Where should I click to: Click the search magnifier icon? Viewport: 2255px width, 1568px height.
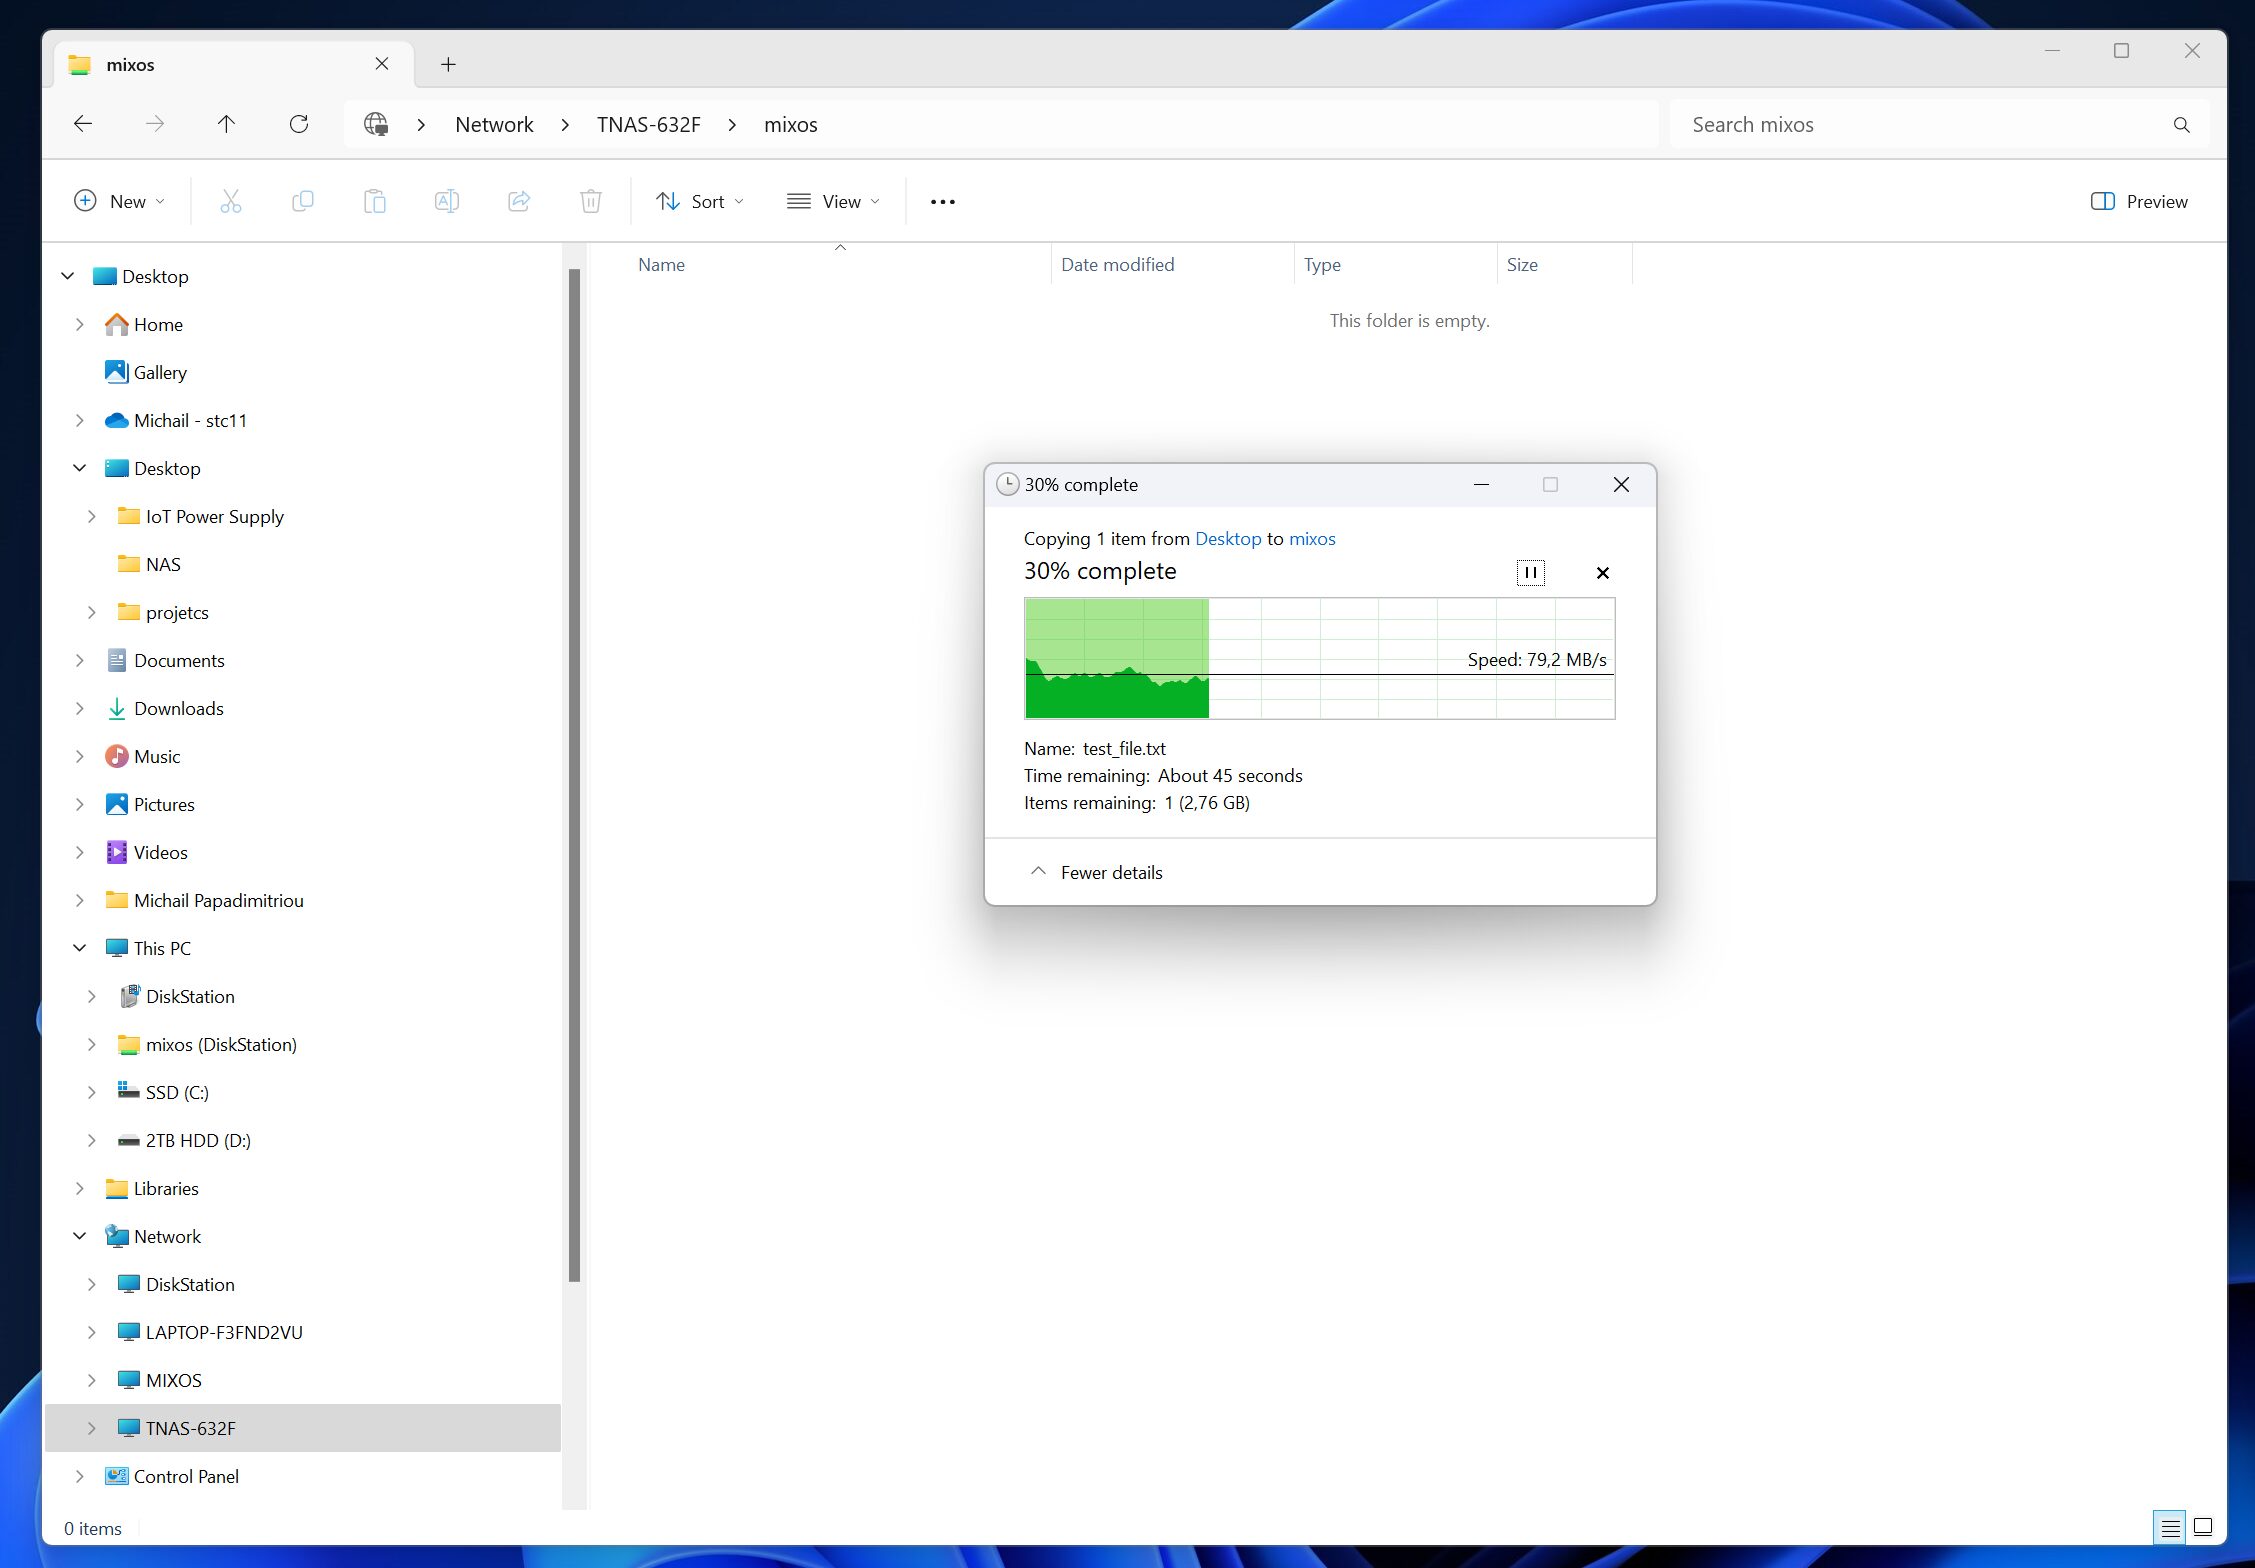2181,125
